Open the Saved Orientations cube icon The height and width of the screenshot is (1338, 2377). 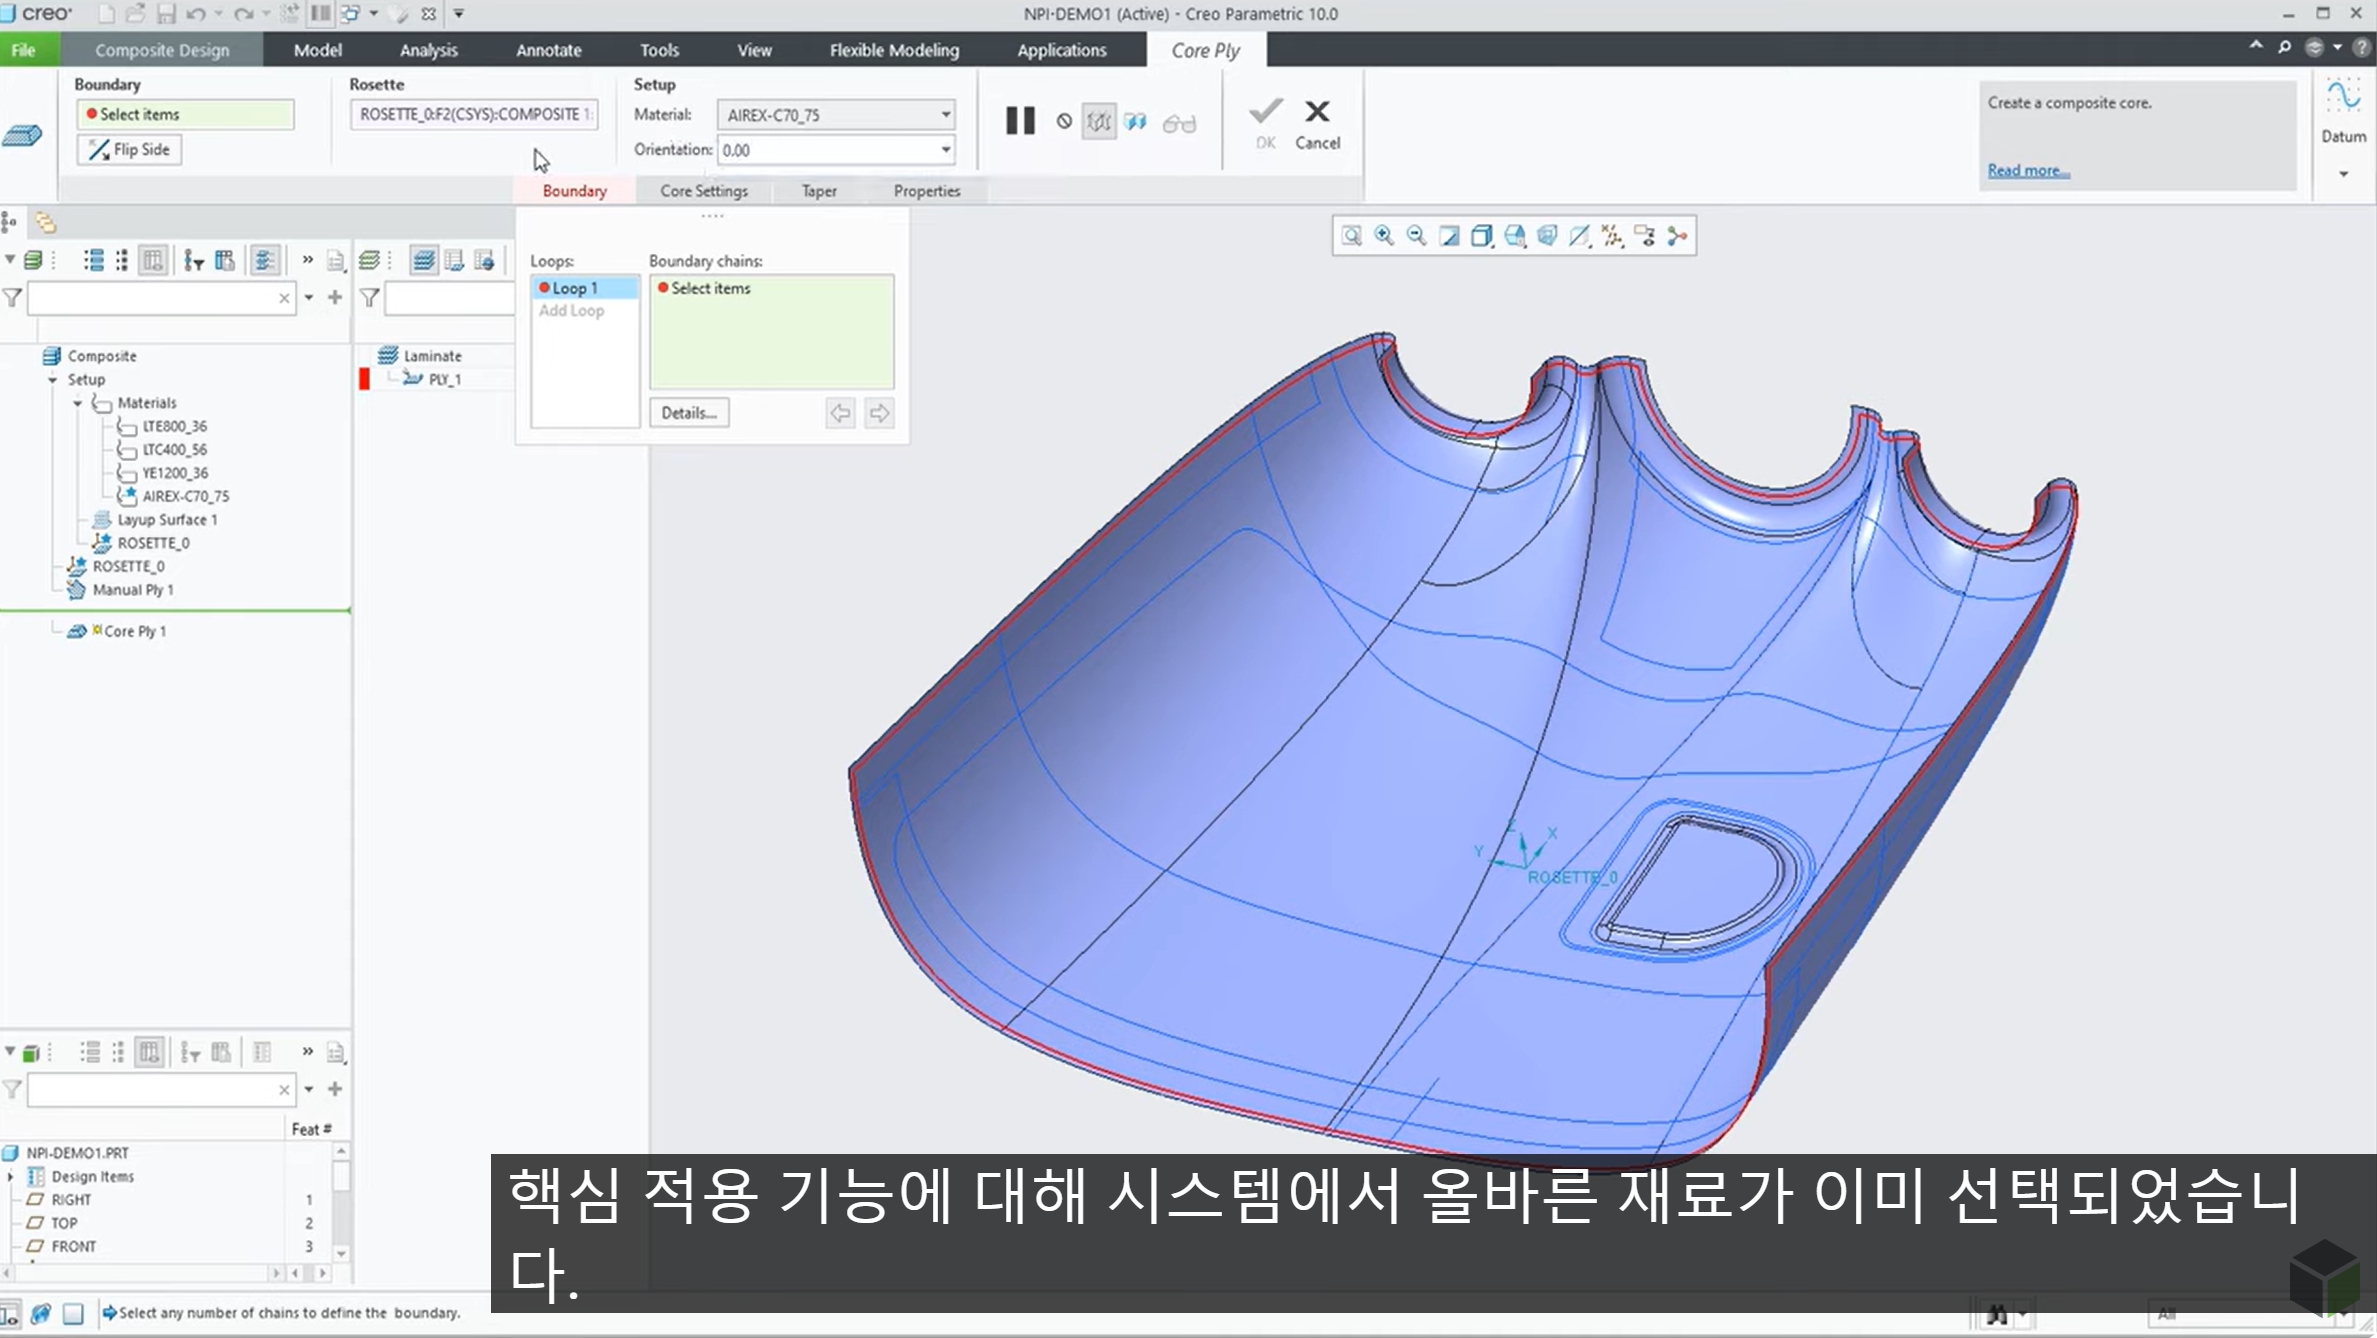pos(1482,236)
